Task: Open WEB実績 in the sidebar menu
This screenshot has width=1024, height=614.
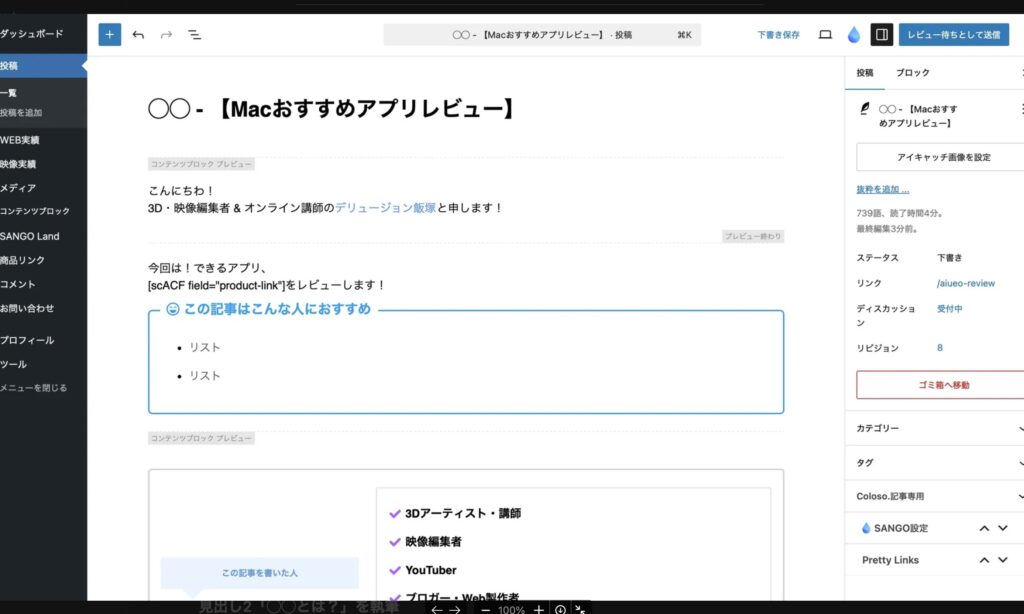Action: [x=22, y=140]
